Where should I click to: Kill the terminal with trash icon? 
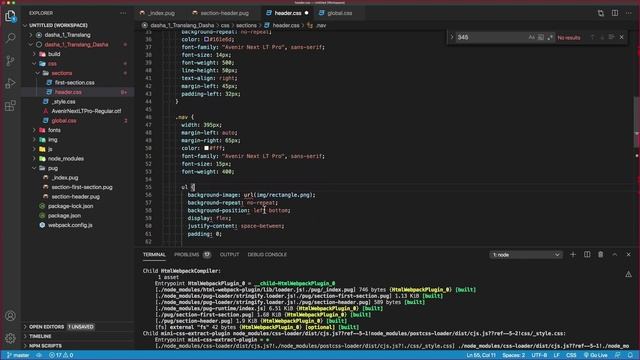click(x=600, y=254)
